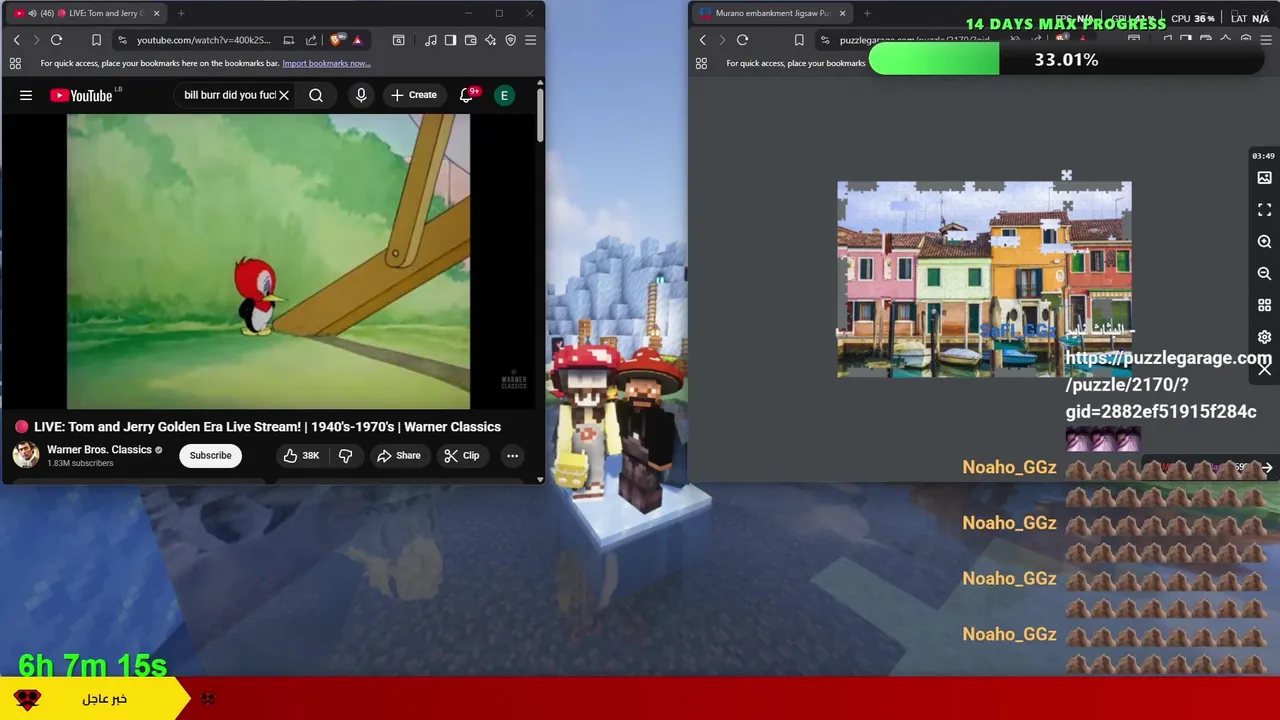Show the puzzle preview image
This screenshot has width=1280, height=720.
(x=1264, y=178)
